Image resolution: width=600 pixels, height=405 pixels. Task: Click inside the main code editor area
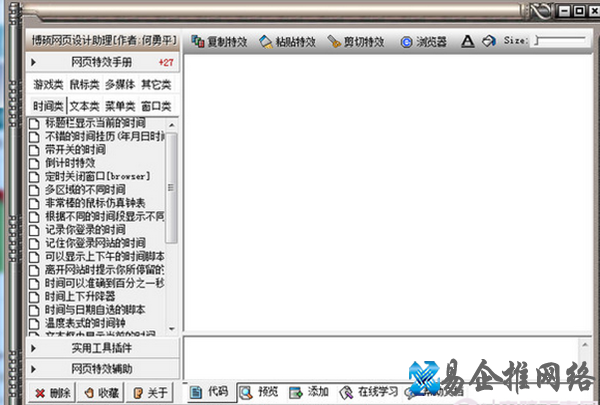[388, 193]
